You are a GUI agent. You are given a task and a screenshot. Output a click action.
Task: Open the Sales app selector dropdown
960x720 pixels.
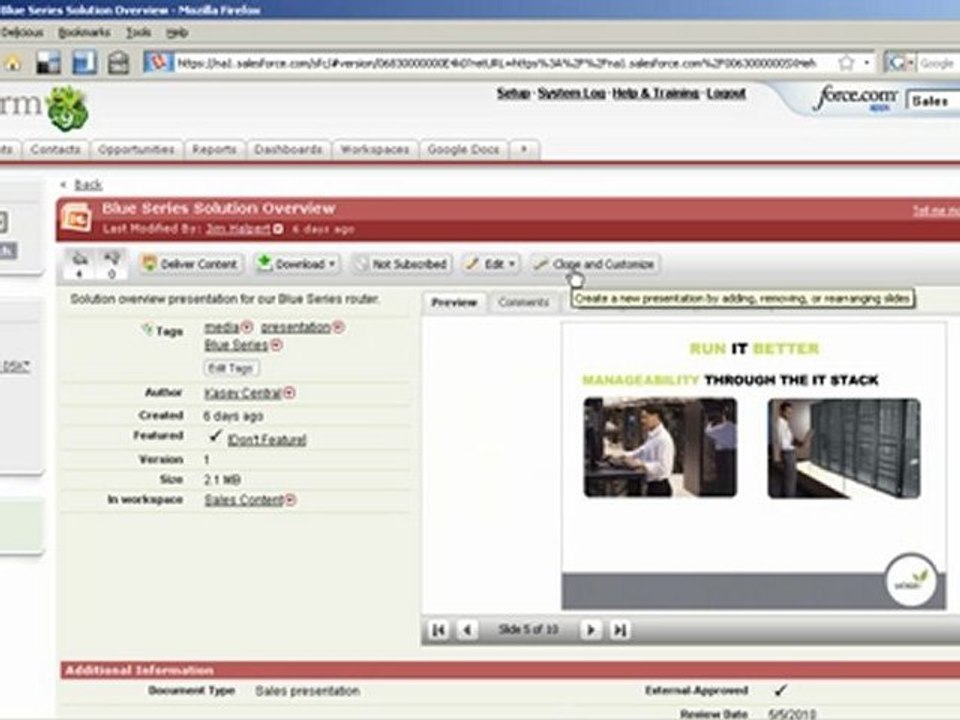(933, 101)
